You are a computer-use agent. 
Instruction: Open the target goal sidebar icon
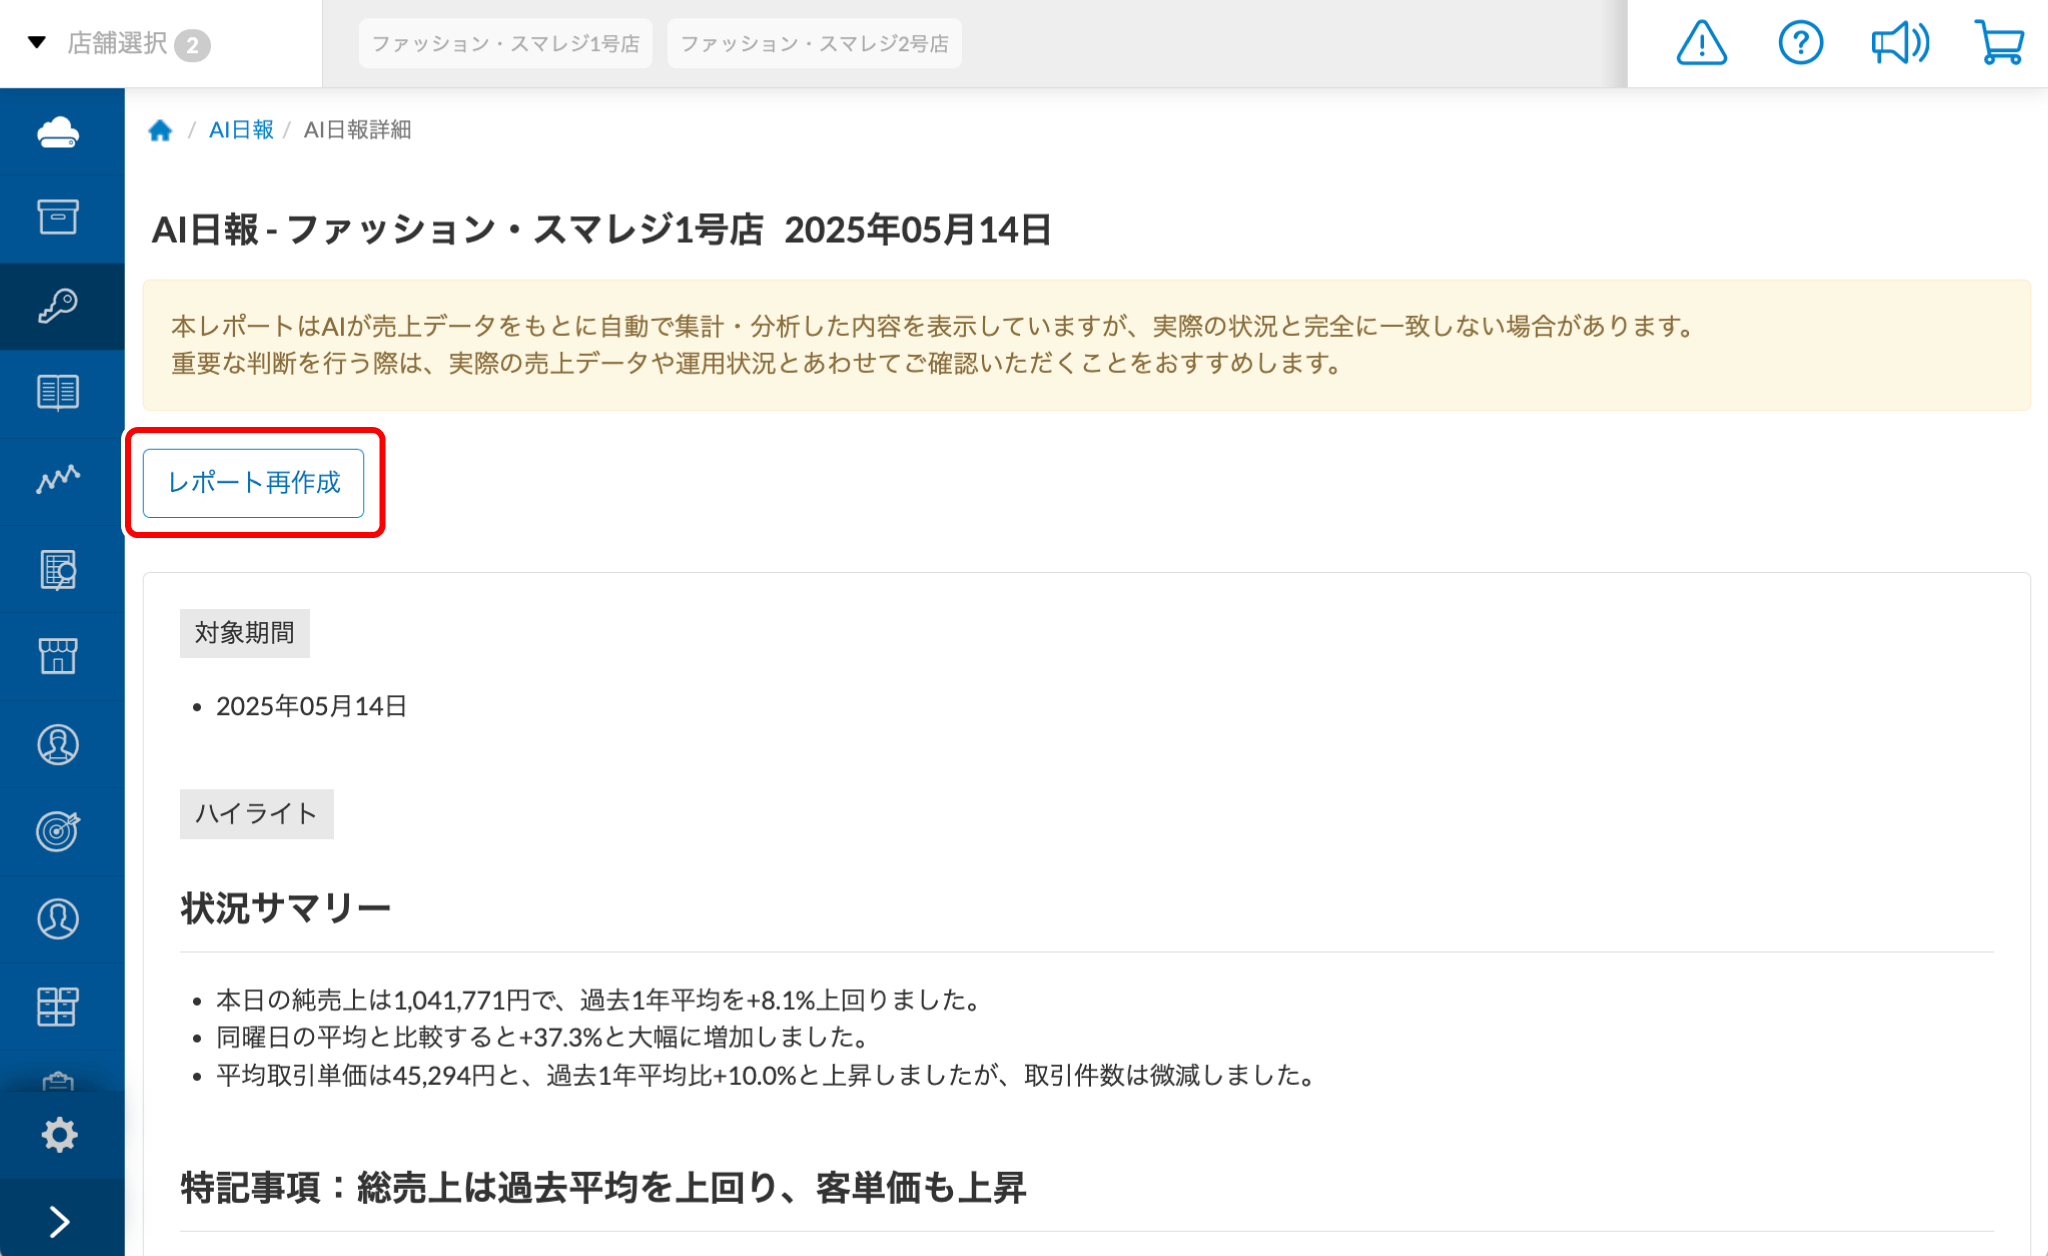58,831
